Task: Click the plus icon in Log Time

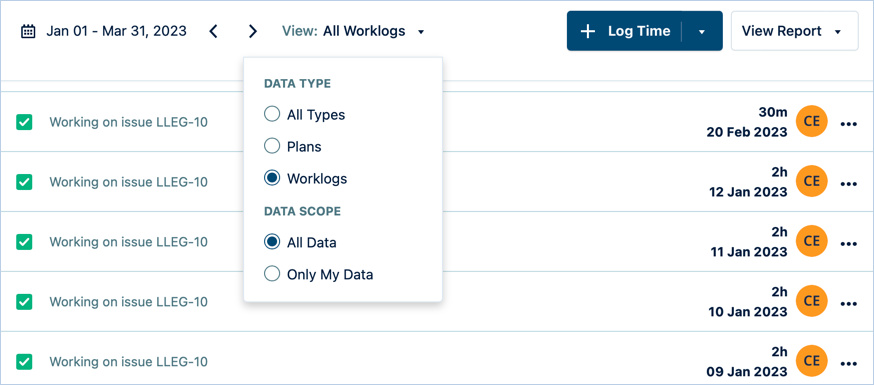Action: [x=588, y=31]
